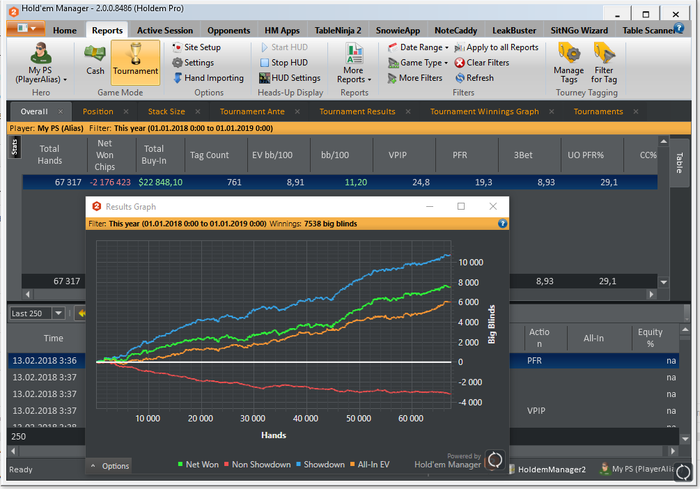The image size is (700, 489).
Task: Select the Position report tab
Action: 98,112
